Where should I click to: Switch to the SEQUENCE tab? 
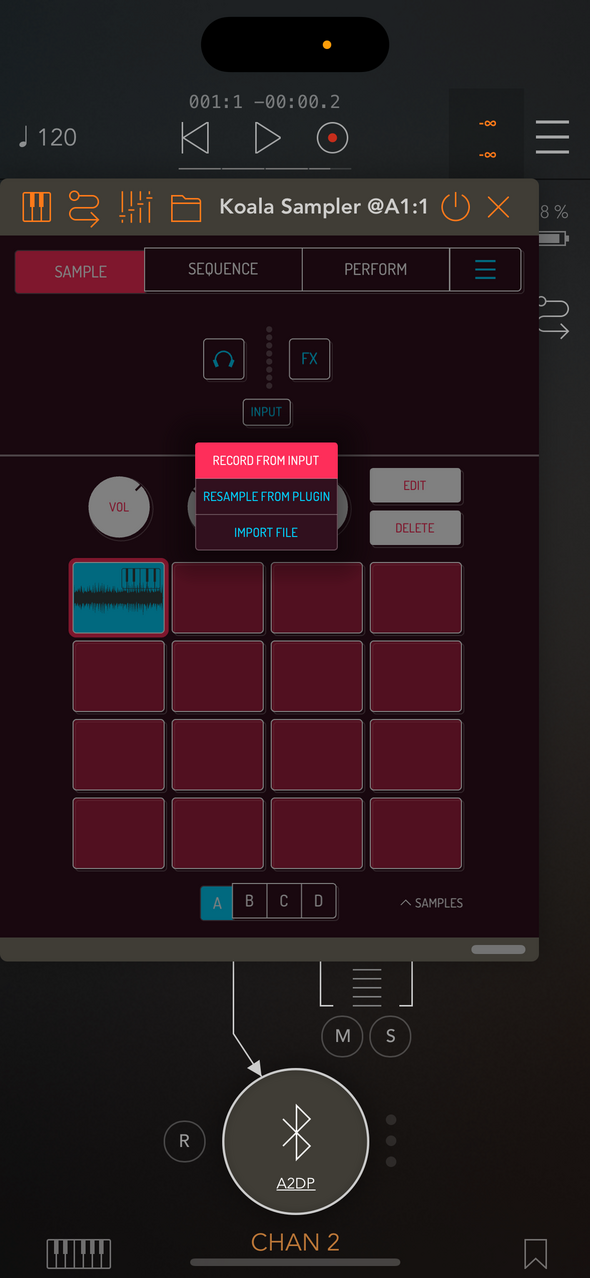pos(223,269)
